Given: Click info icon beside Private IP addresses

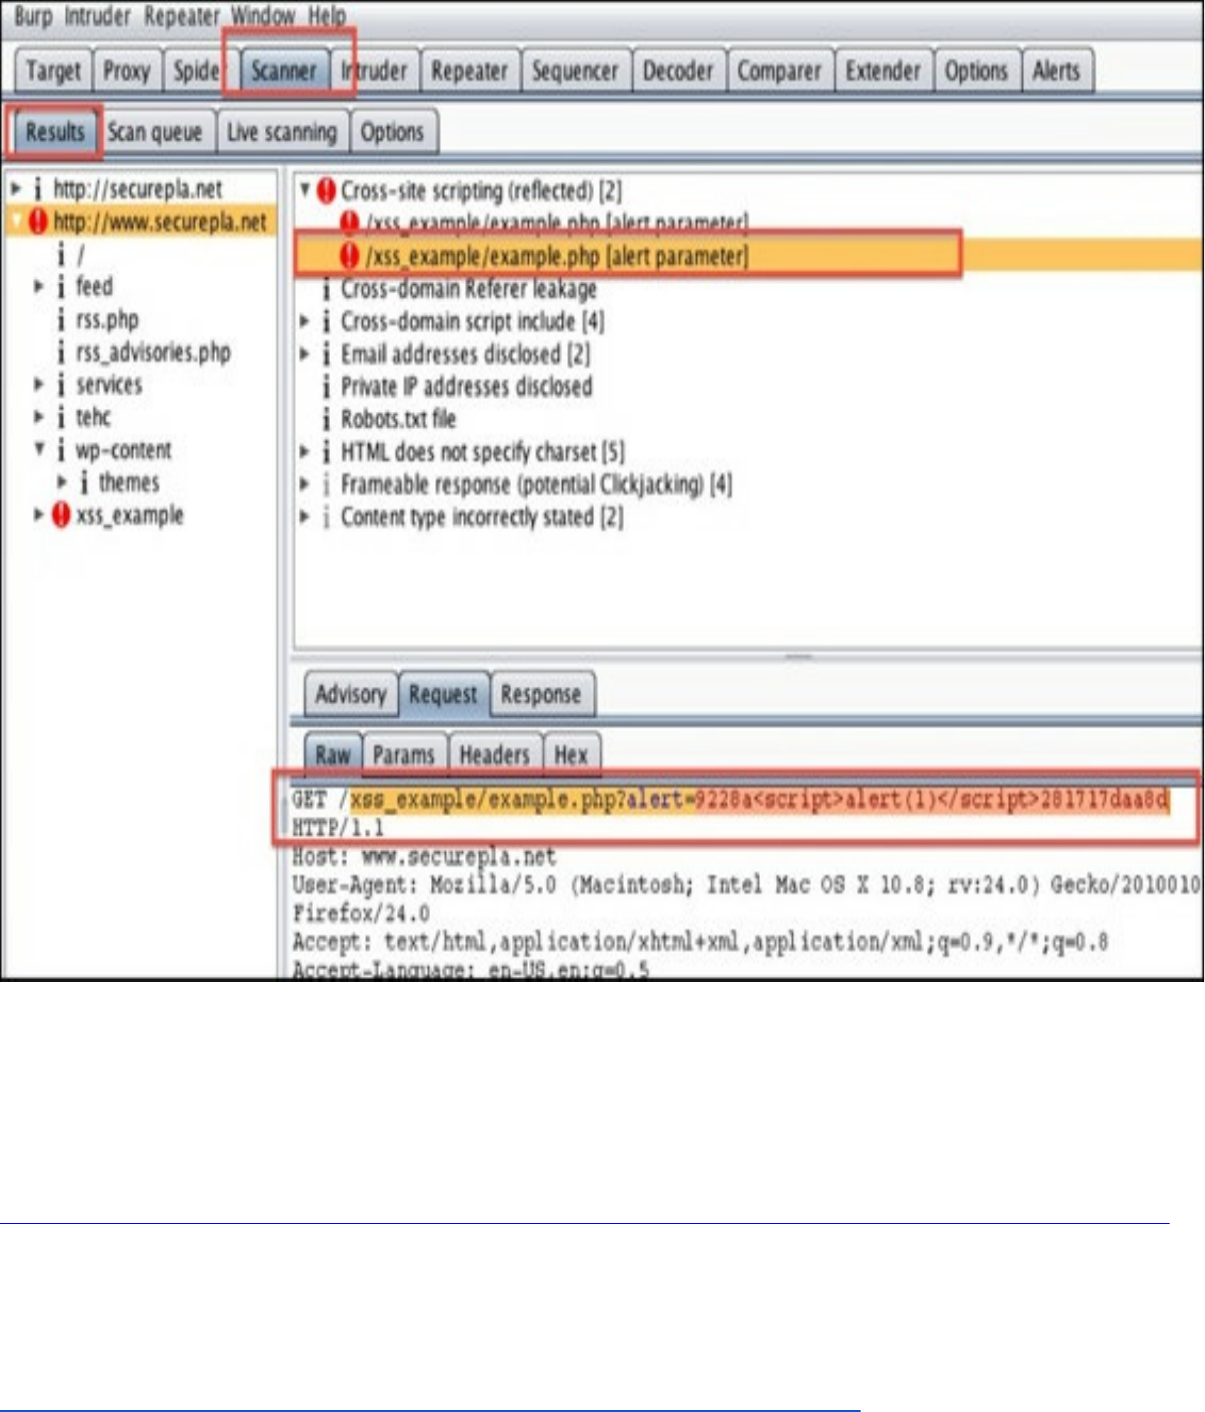Looking at the screenshot, I should click(x=326, y=387).
